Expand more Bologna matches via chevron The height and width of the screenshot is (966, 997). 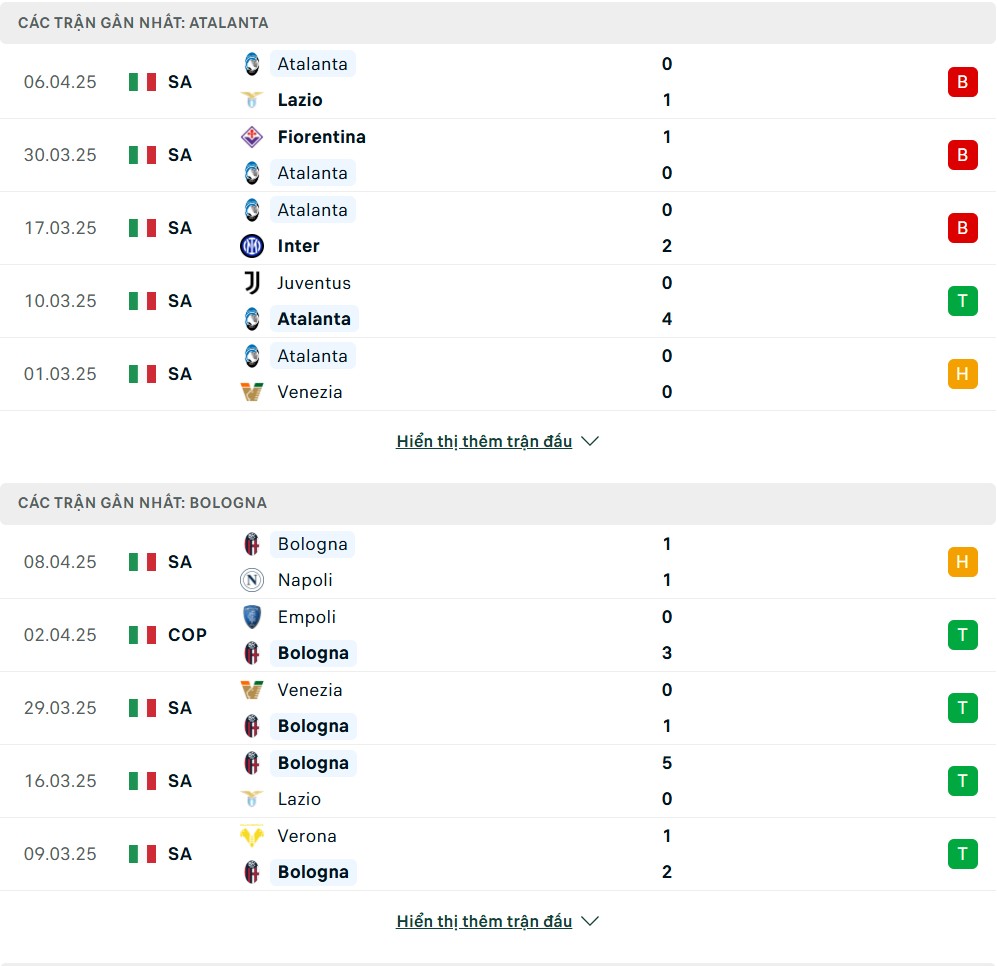[x=590, y=921]
